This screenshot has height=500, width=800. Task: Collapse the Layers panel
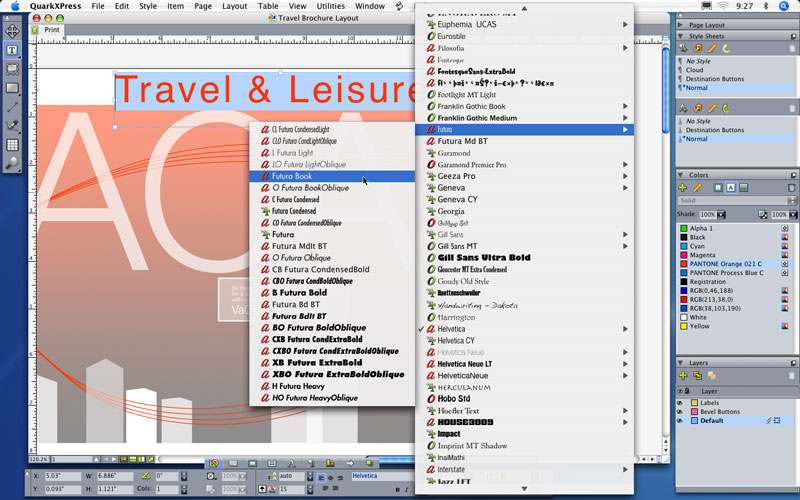[x=680, y=363]
